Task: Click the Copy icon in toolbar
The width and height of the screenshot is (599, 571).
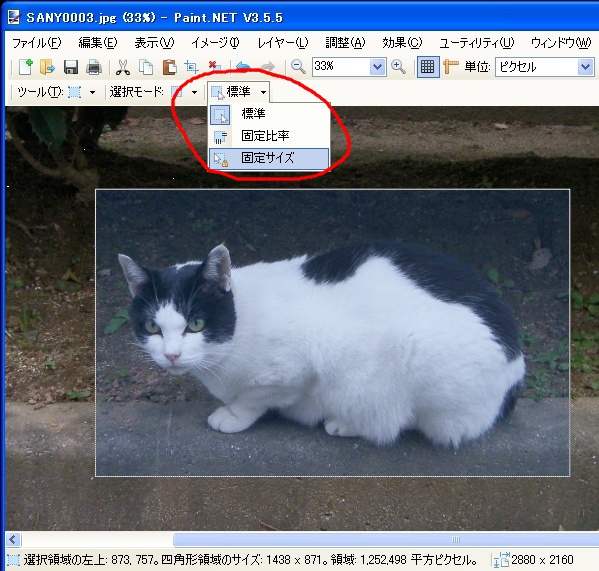Action: click(x=146, y=67)
